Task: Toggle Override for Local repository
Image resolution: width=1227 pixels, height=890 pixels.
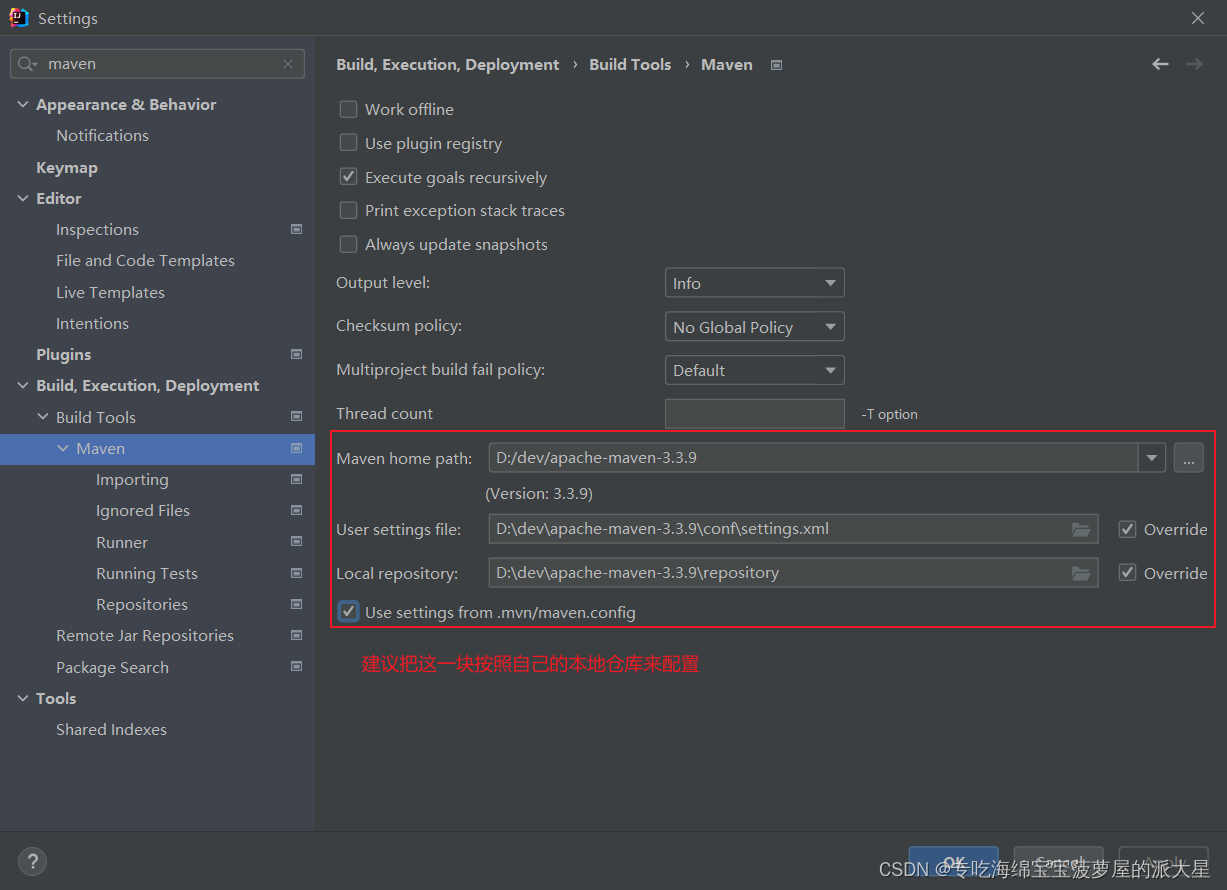Action: click(1127, 573)
